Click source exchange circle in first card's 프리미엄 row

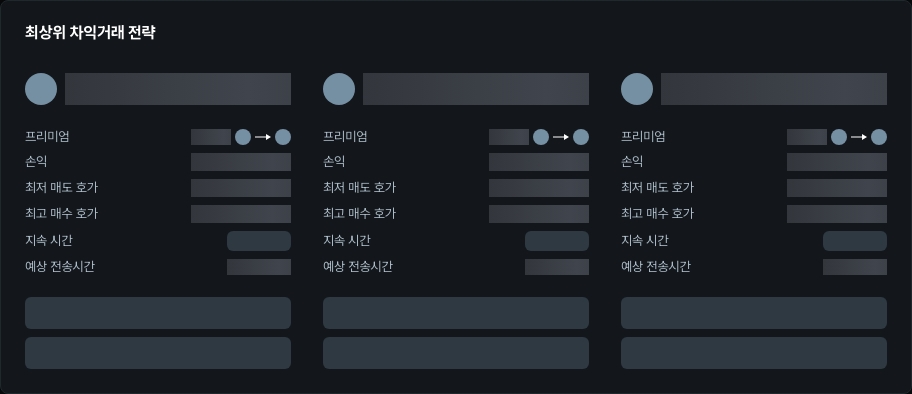(243, 137)
